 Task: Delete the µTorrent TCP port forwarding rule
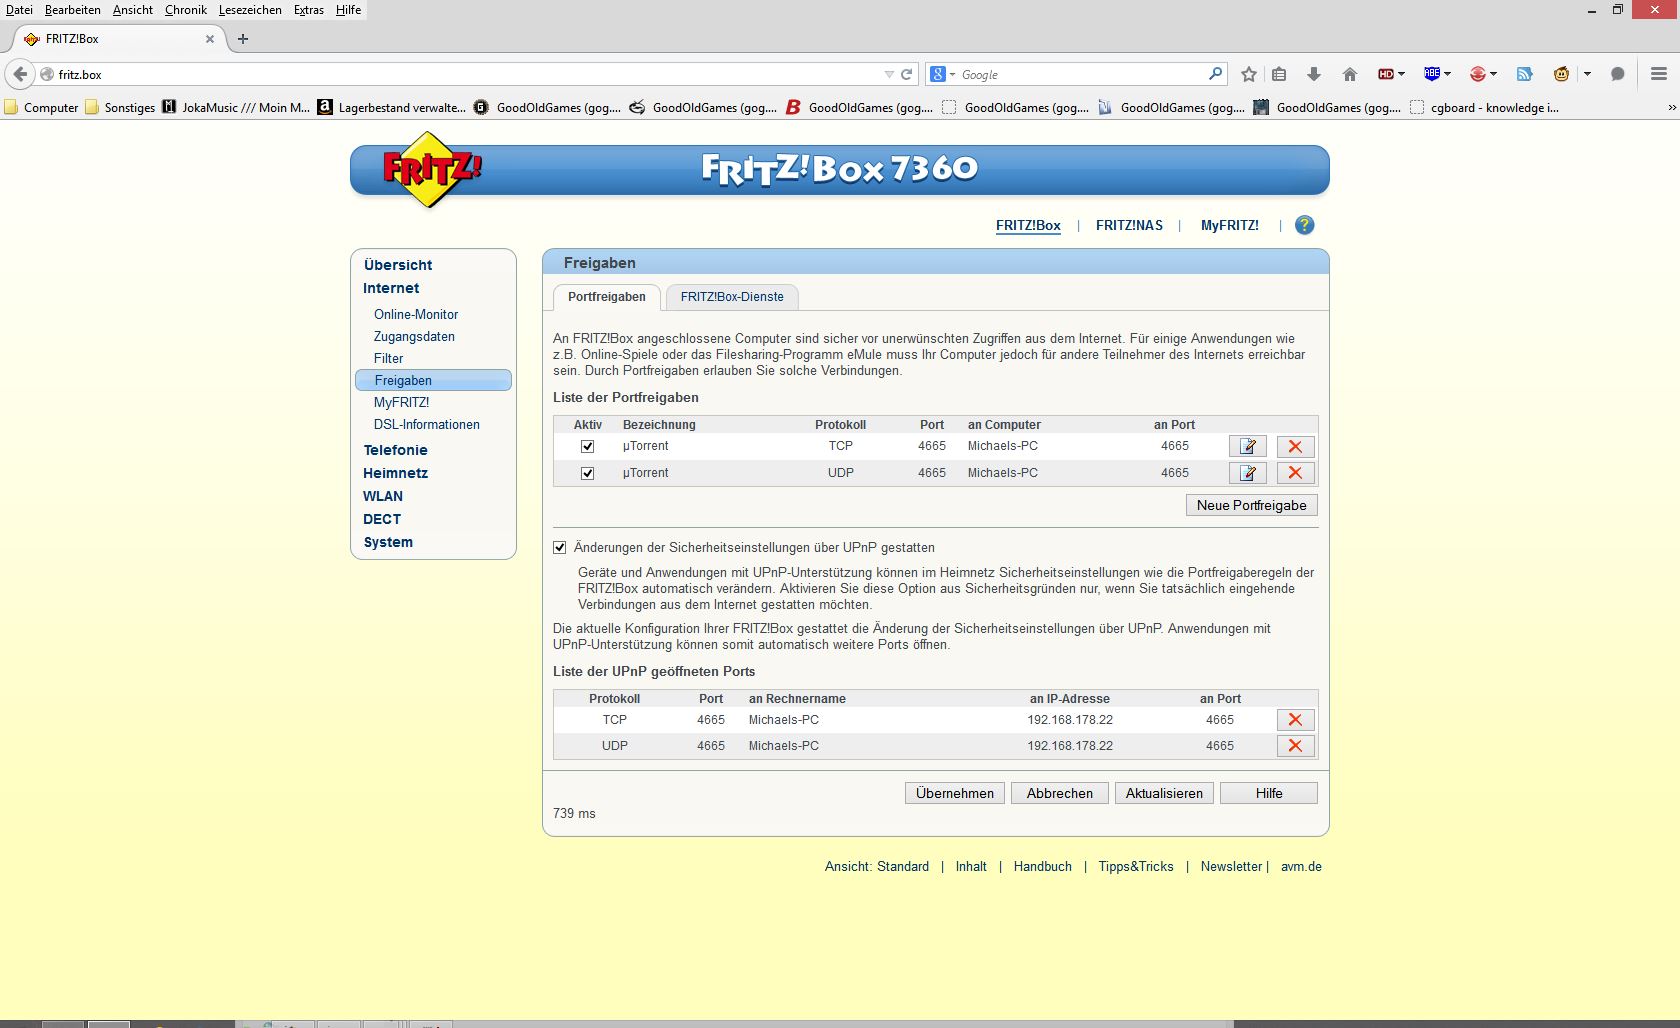pyautogui.click(x=1295, y=446)
